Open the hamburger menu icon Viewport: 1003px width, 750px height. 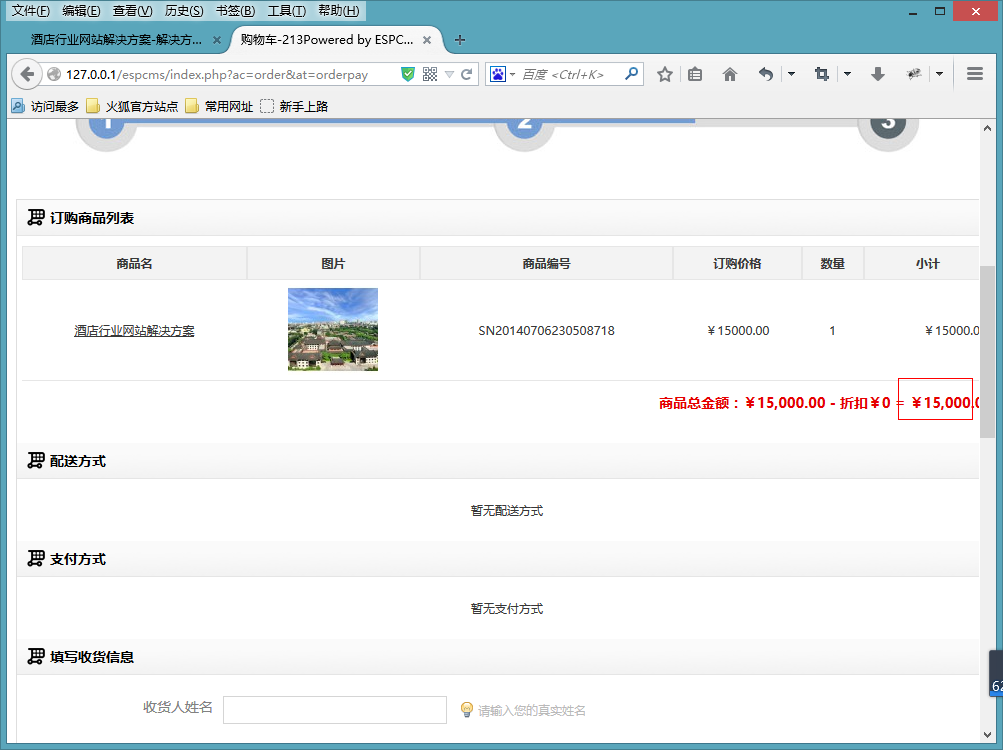click(975, 74)
